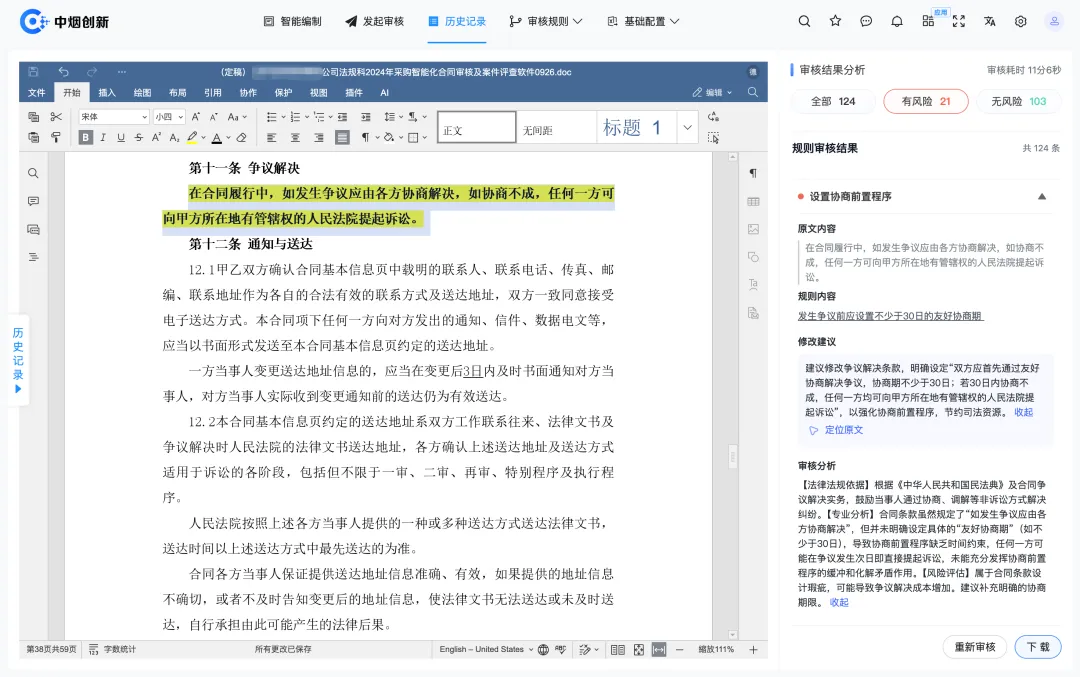Open the message chat bubble icon
1080x677 pixels.
866,21
